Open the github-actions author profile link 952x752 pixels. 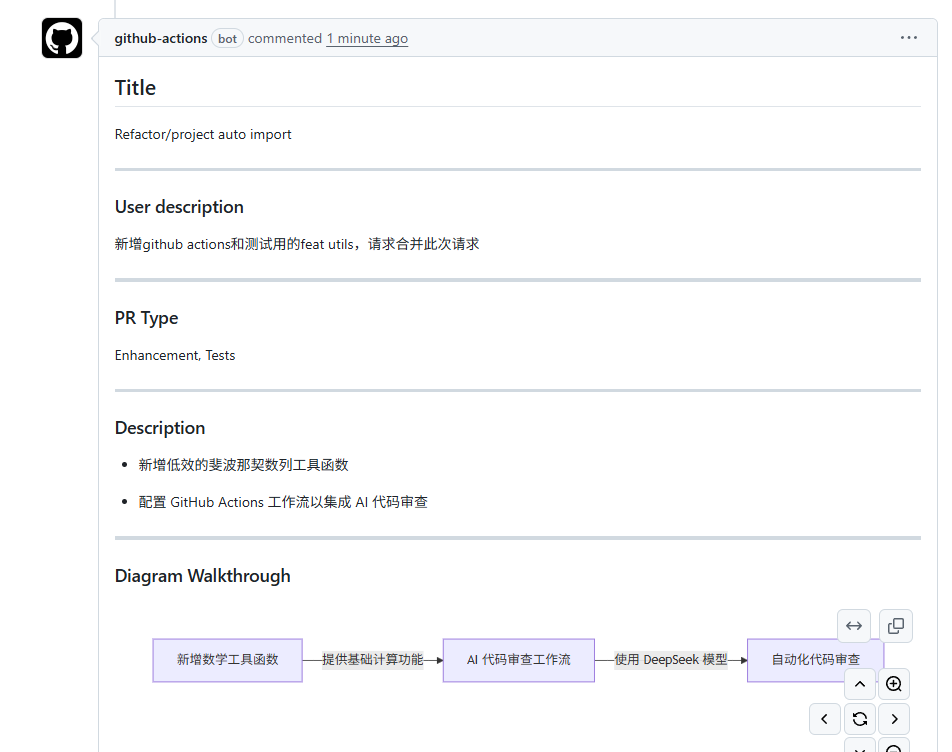(x=161, y=39)
